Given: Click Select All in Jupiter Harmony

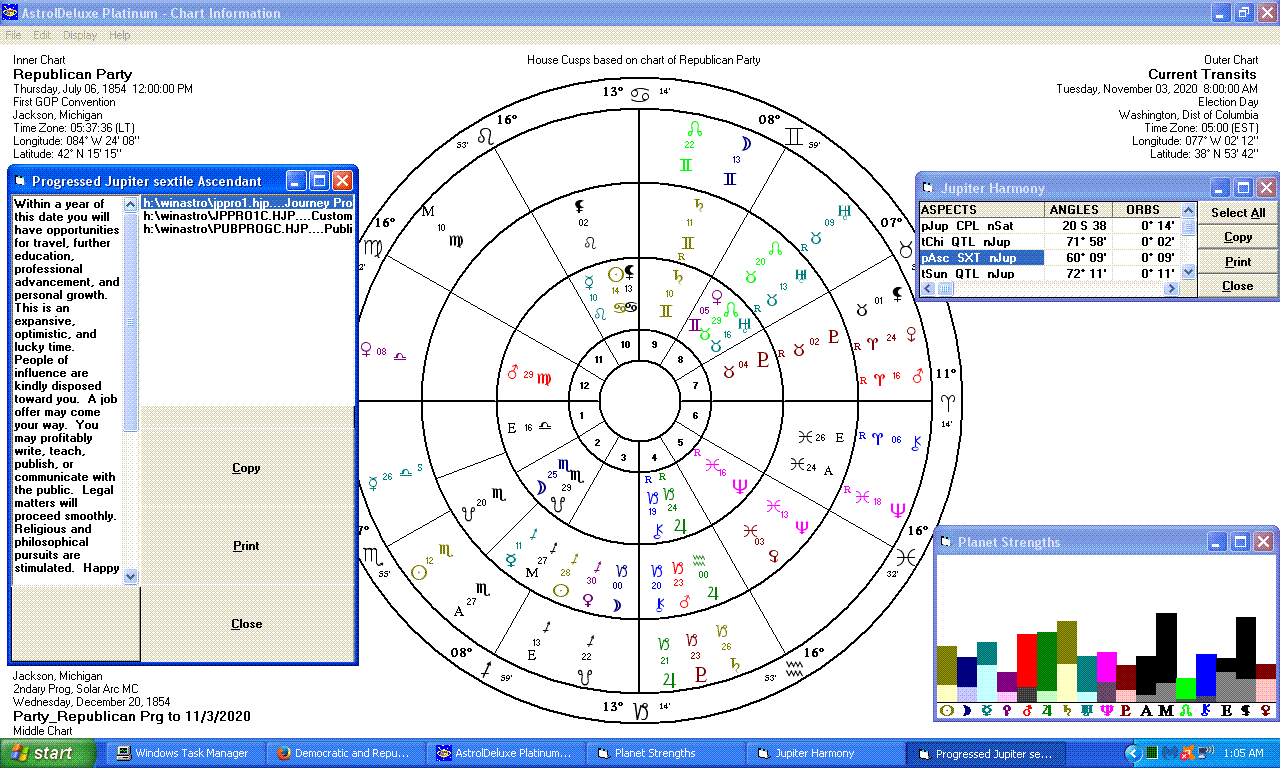Looking at the screenshot, I should point(1238,213).
